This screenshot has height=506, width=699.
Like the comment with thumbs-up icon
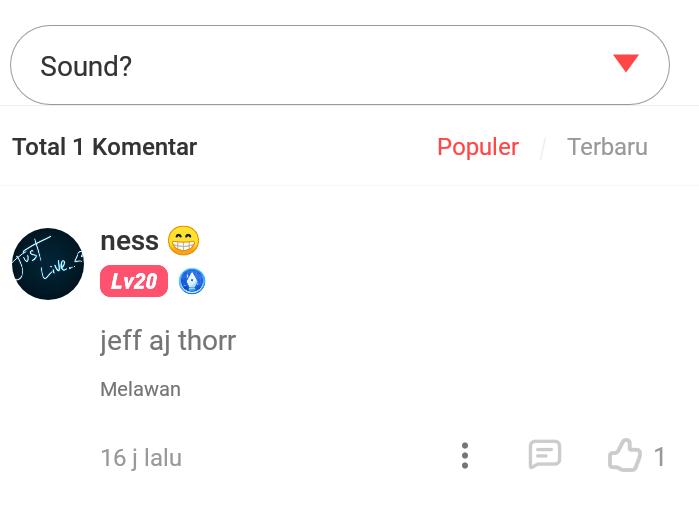[x=624, y=456]
